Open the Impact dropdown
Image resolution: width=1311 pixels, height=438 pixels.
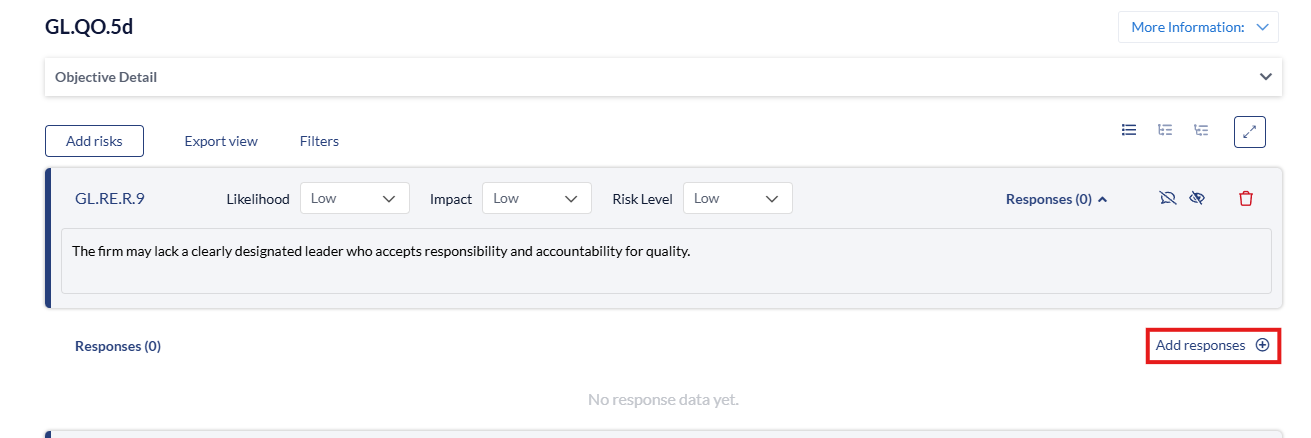pyautogui.click(x=536, y=198)
